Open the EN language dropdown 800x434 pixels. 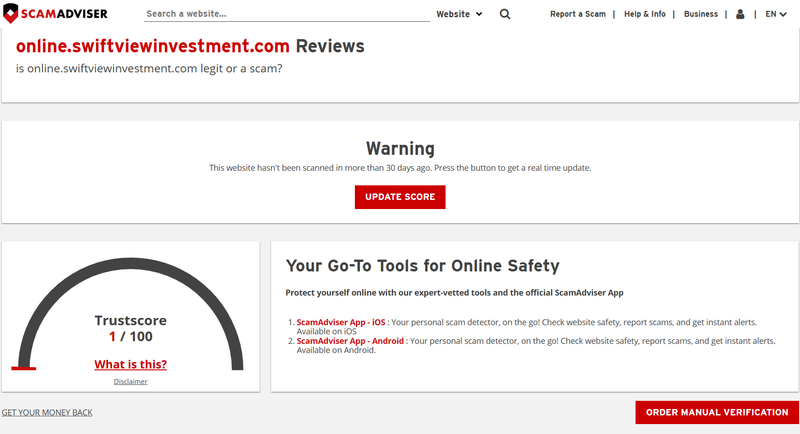coord(776,14)
